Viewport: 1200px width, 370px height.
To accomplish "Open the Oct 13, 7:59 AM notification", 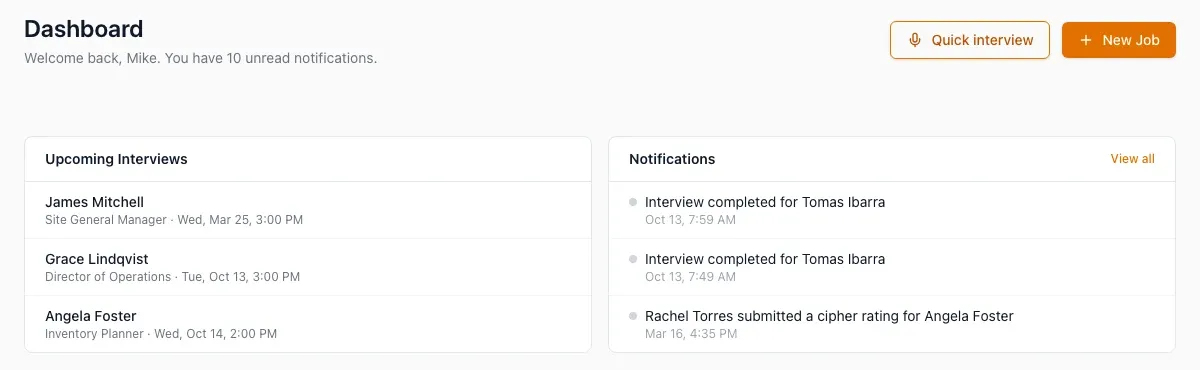I will point(892,210).
